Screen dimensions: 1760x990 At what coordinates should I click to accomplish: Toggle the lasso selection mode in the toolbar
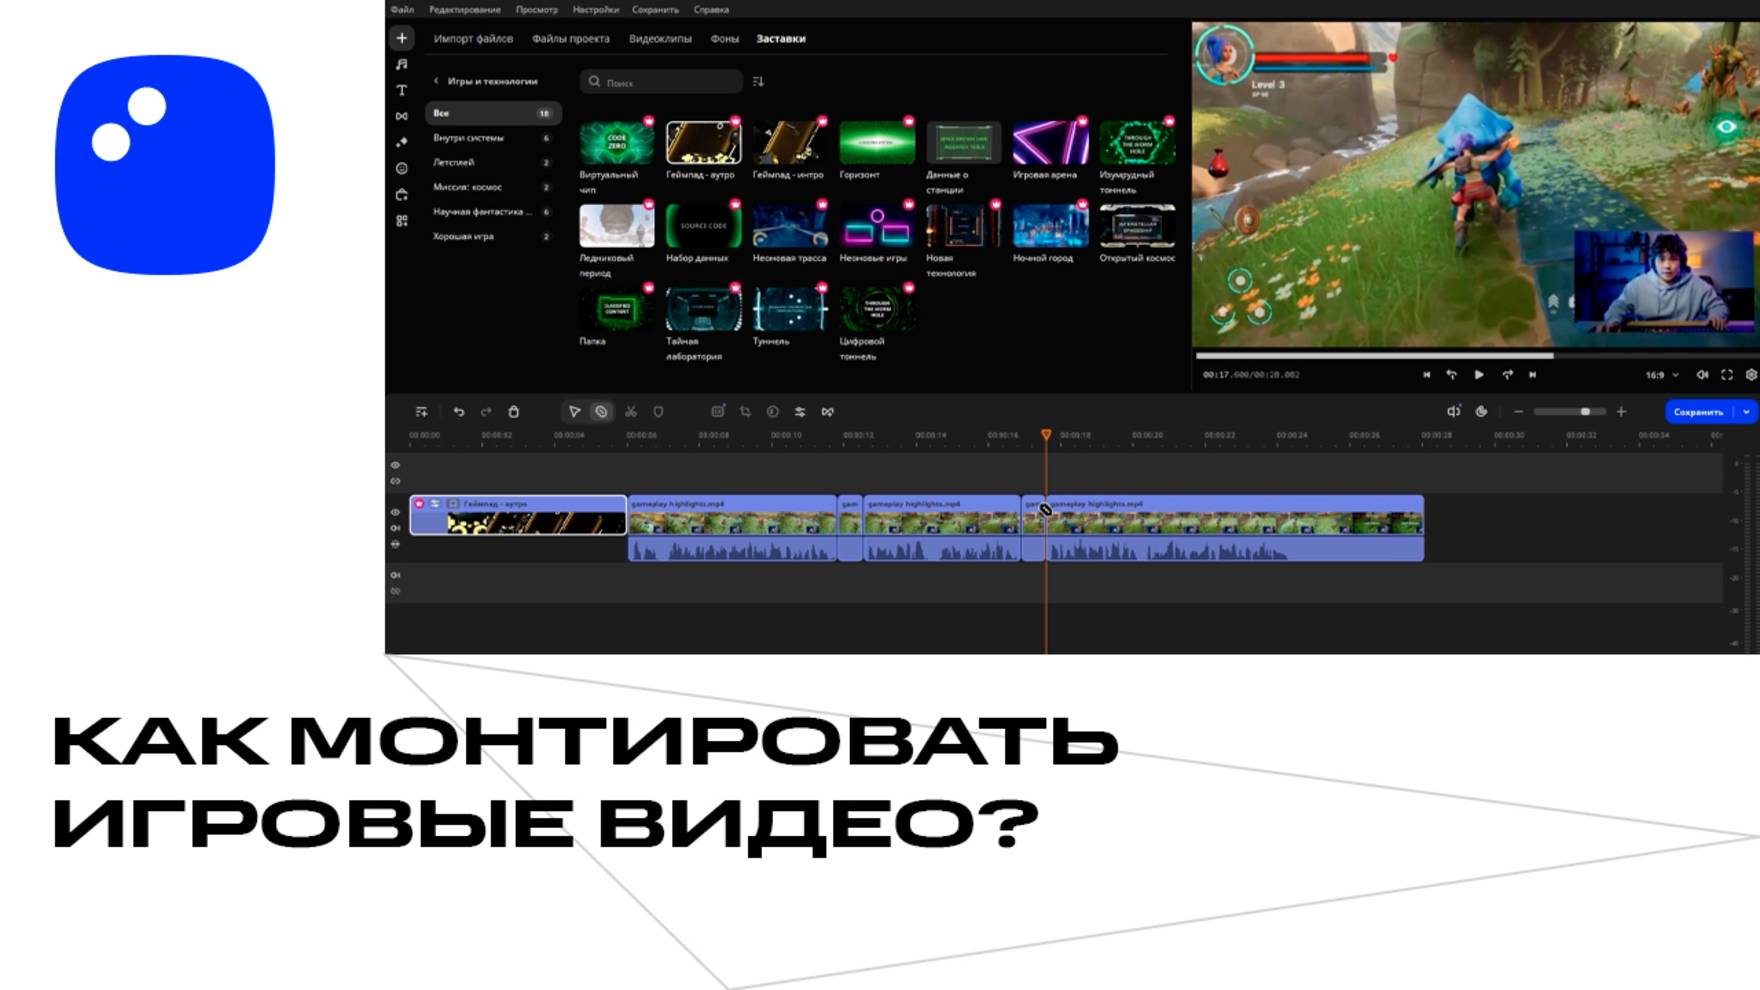coord(602,412)
